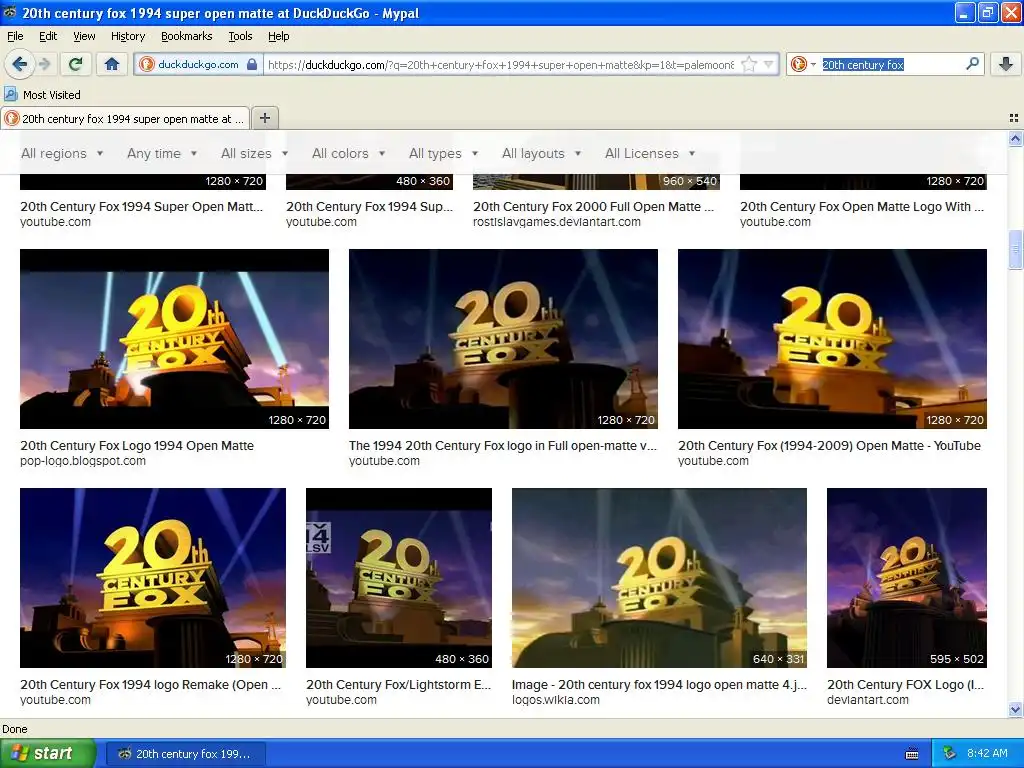Click the Forward arrow button
The image size is (1024, 768).
[44, 64]
